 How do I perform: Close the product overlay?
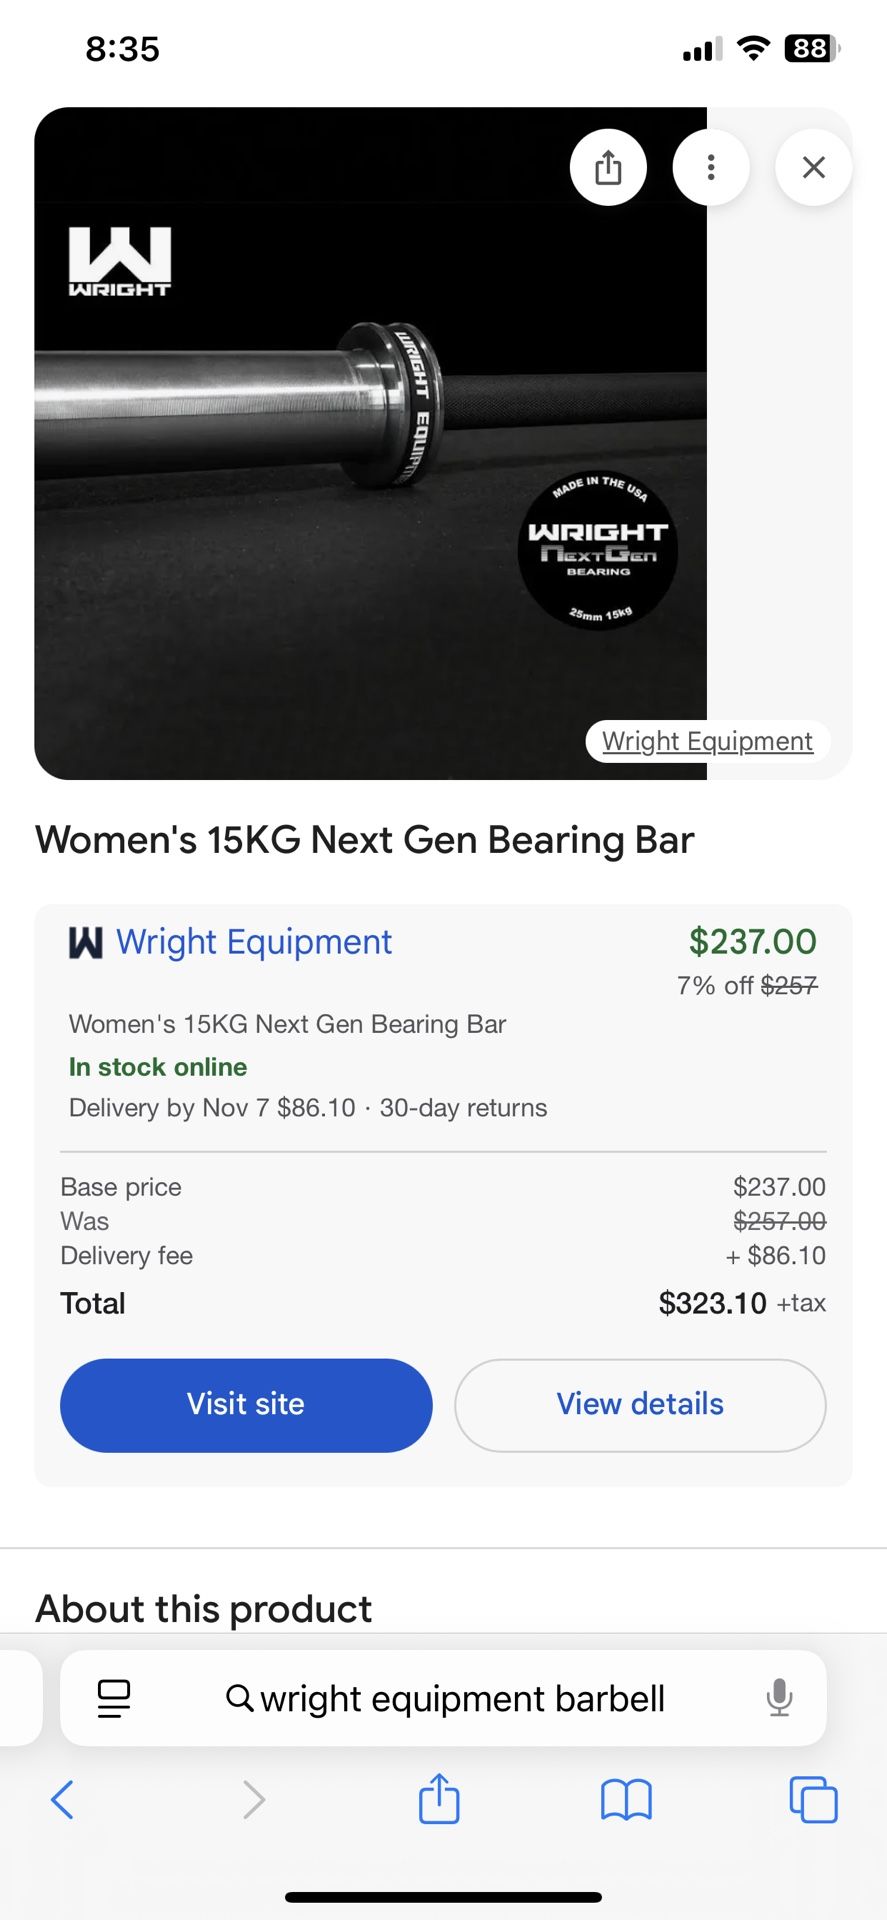click(x=813, y=167)
